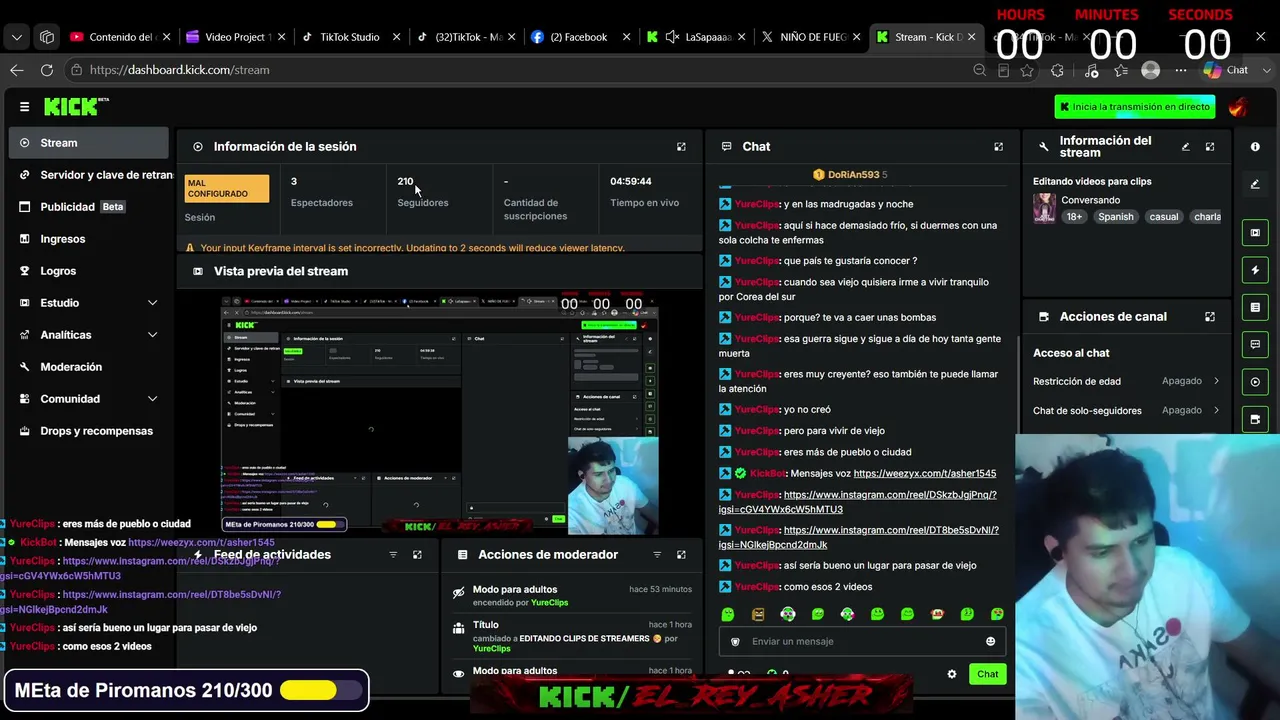
Task: Select Stream in the sidebar
Action: tap(88, 143)
